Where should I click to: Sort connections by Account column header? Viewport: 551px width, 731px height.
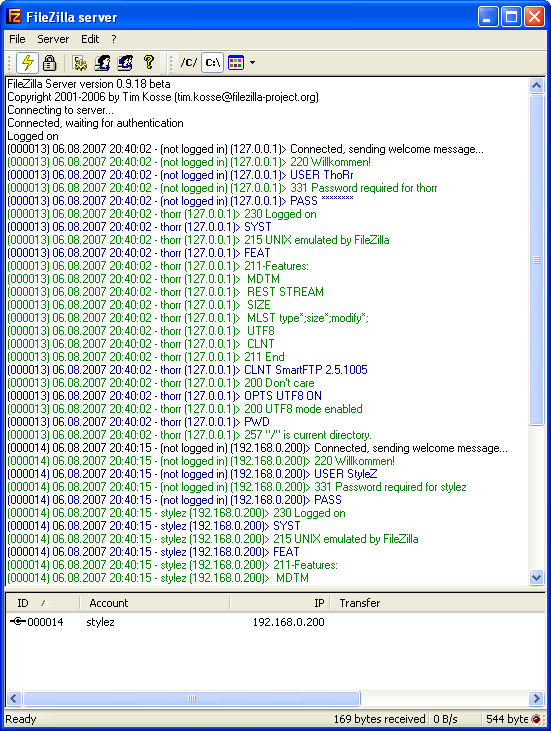[x=155, y=603]
